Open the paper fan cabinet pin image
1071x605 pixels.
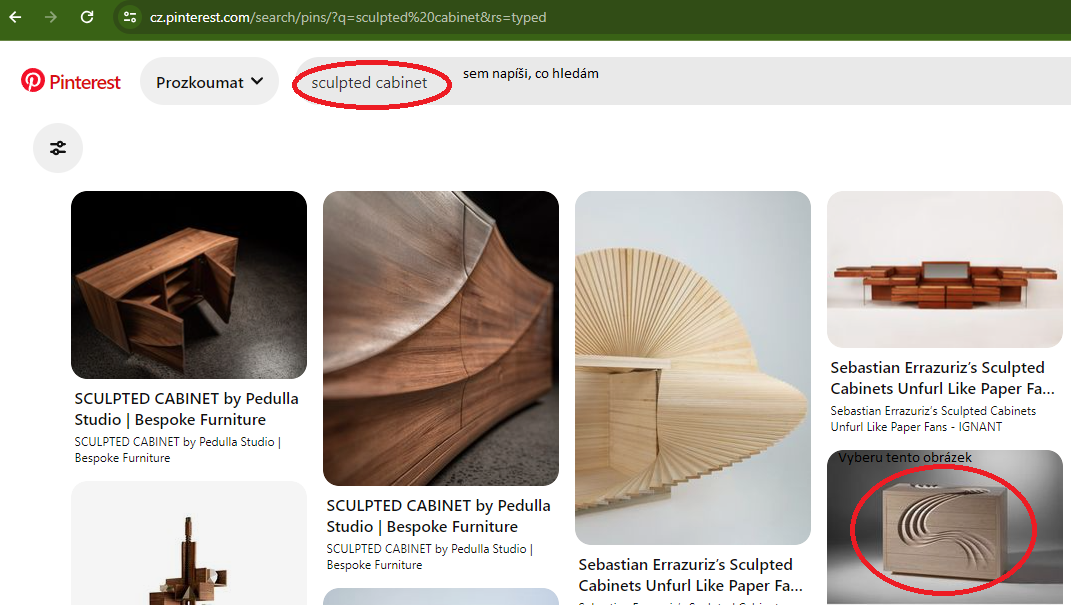pyautogui.click(x=693, y=367)
